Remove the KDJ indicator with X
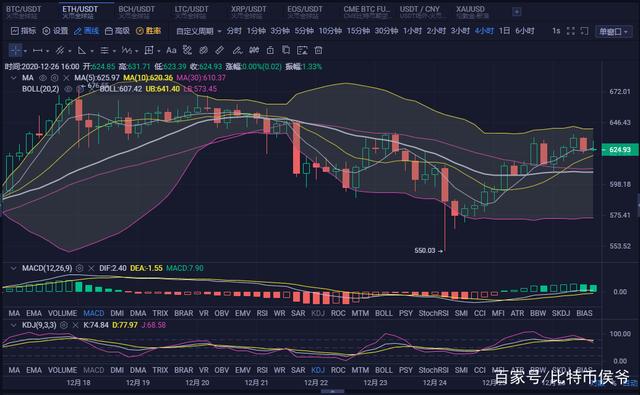Viewport: 640px width, 395px height. click(75, 325)
